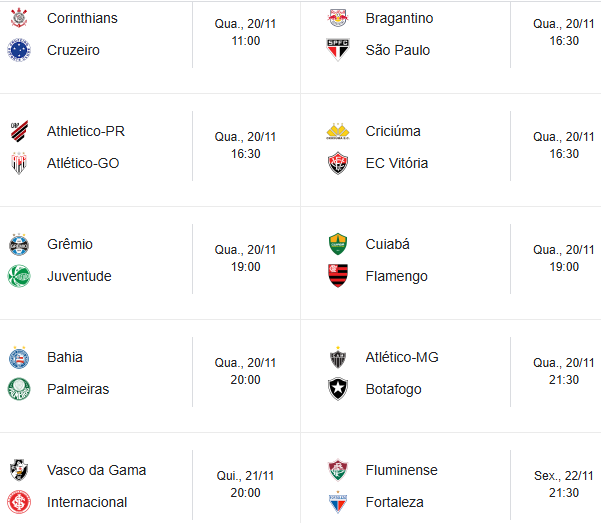Click the Corinthians club crest
This screenshot has width=601, height=523.
19,18
